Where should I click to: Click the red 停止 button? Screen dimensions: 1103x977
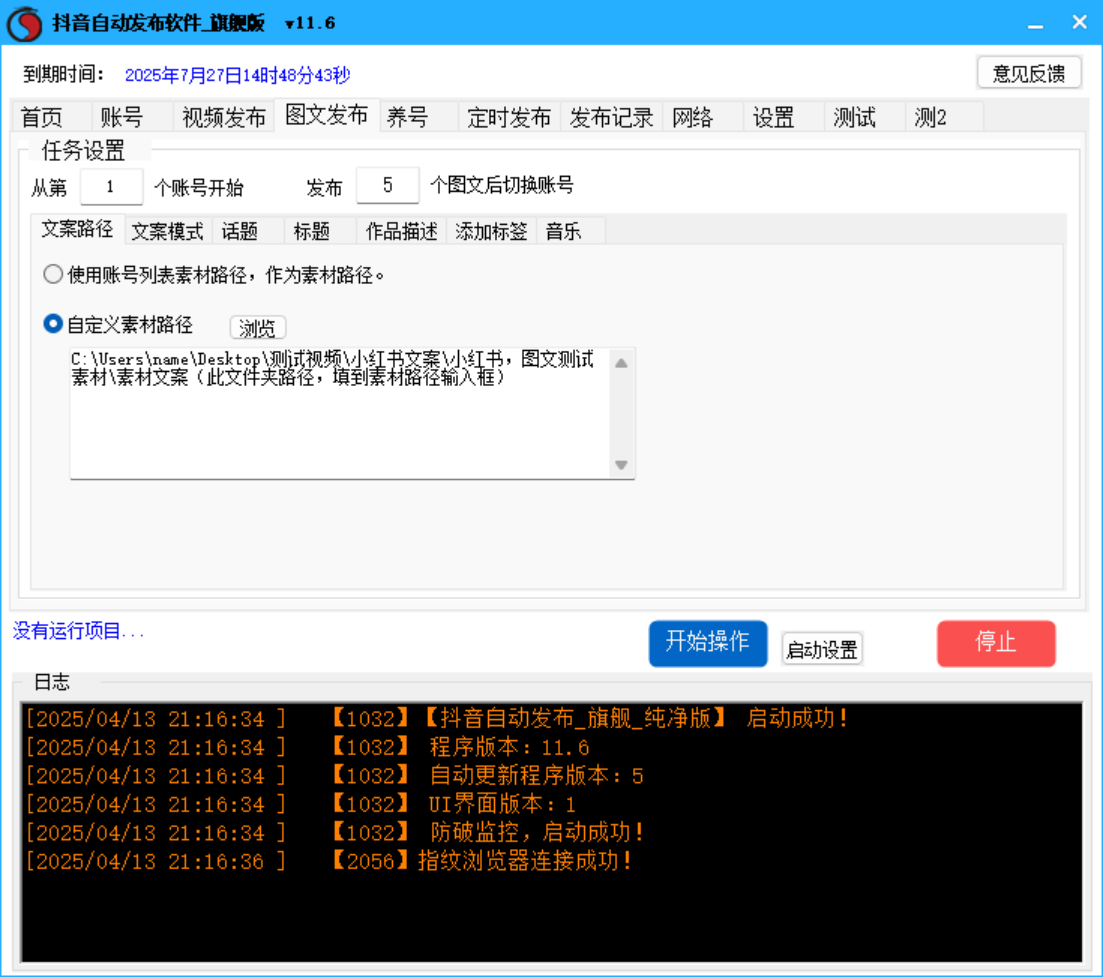coord(996,643)
